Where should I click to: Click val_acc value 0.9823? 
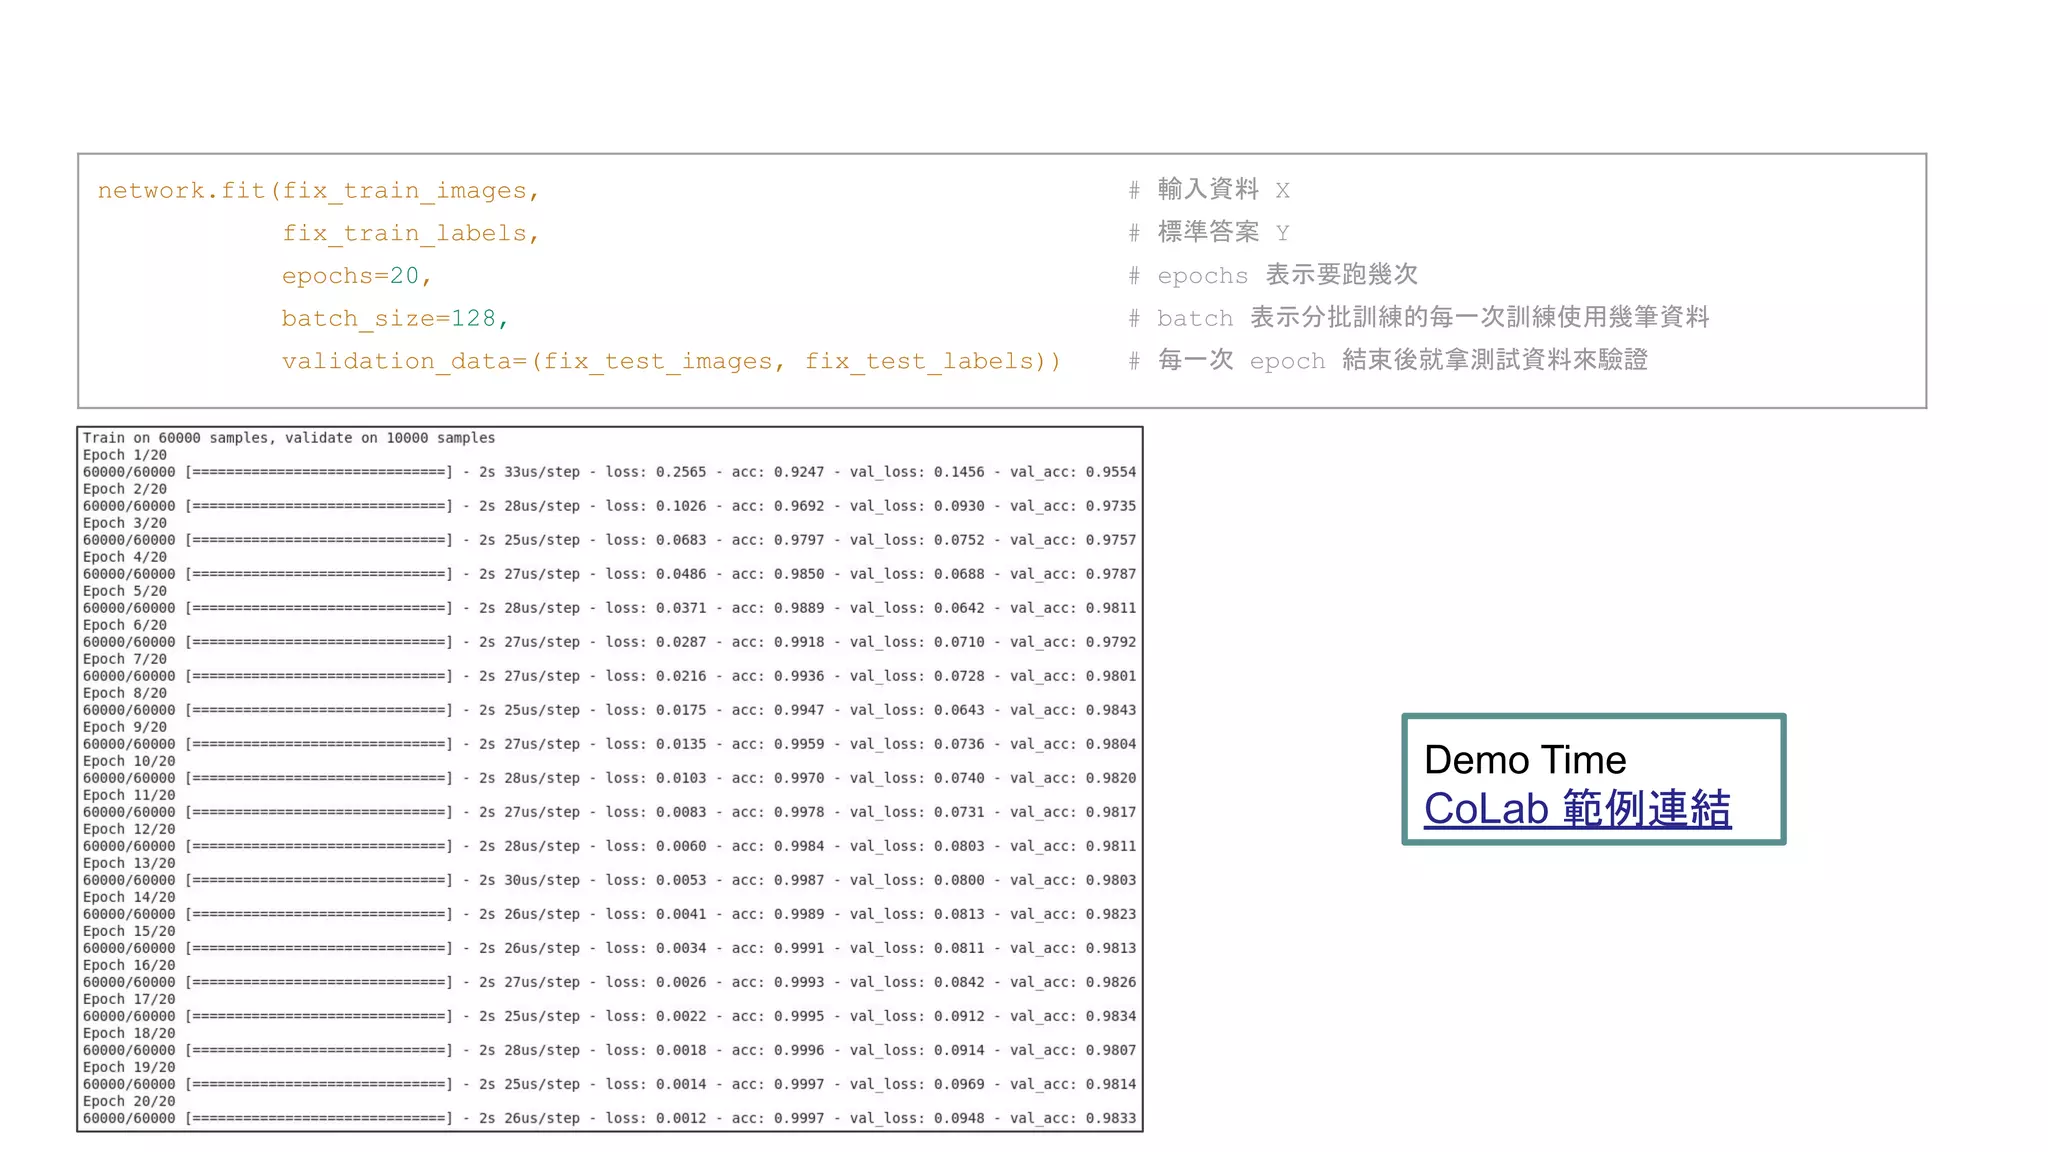pos(1111,914)
